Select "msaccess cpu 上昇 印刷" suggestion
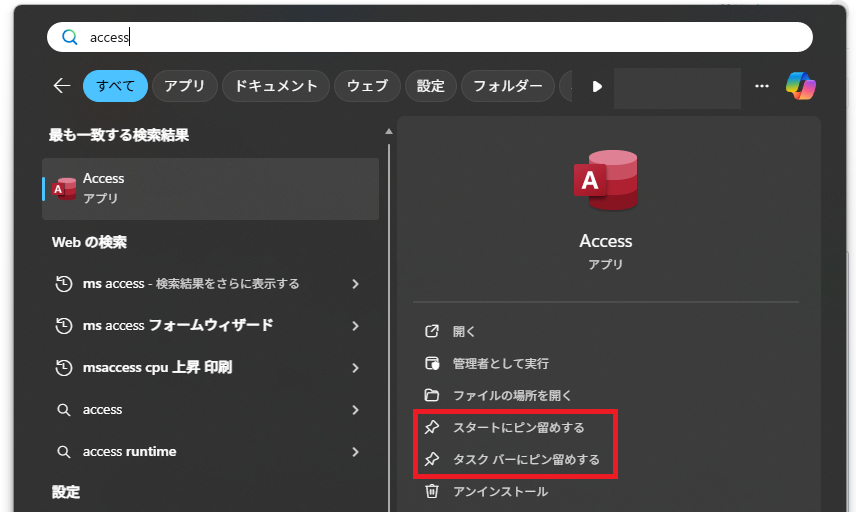The image size is (856, 512). [211, 368]
